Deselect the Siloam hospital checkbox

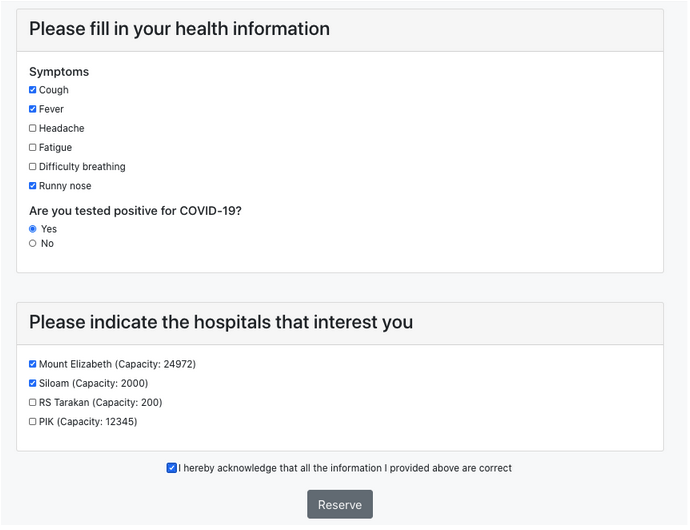pos(33,383)
